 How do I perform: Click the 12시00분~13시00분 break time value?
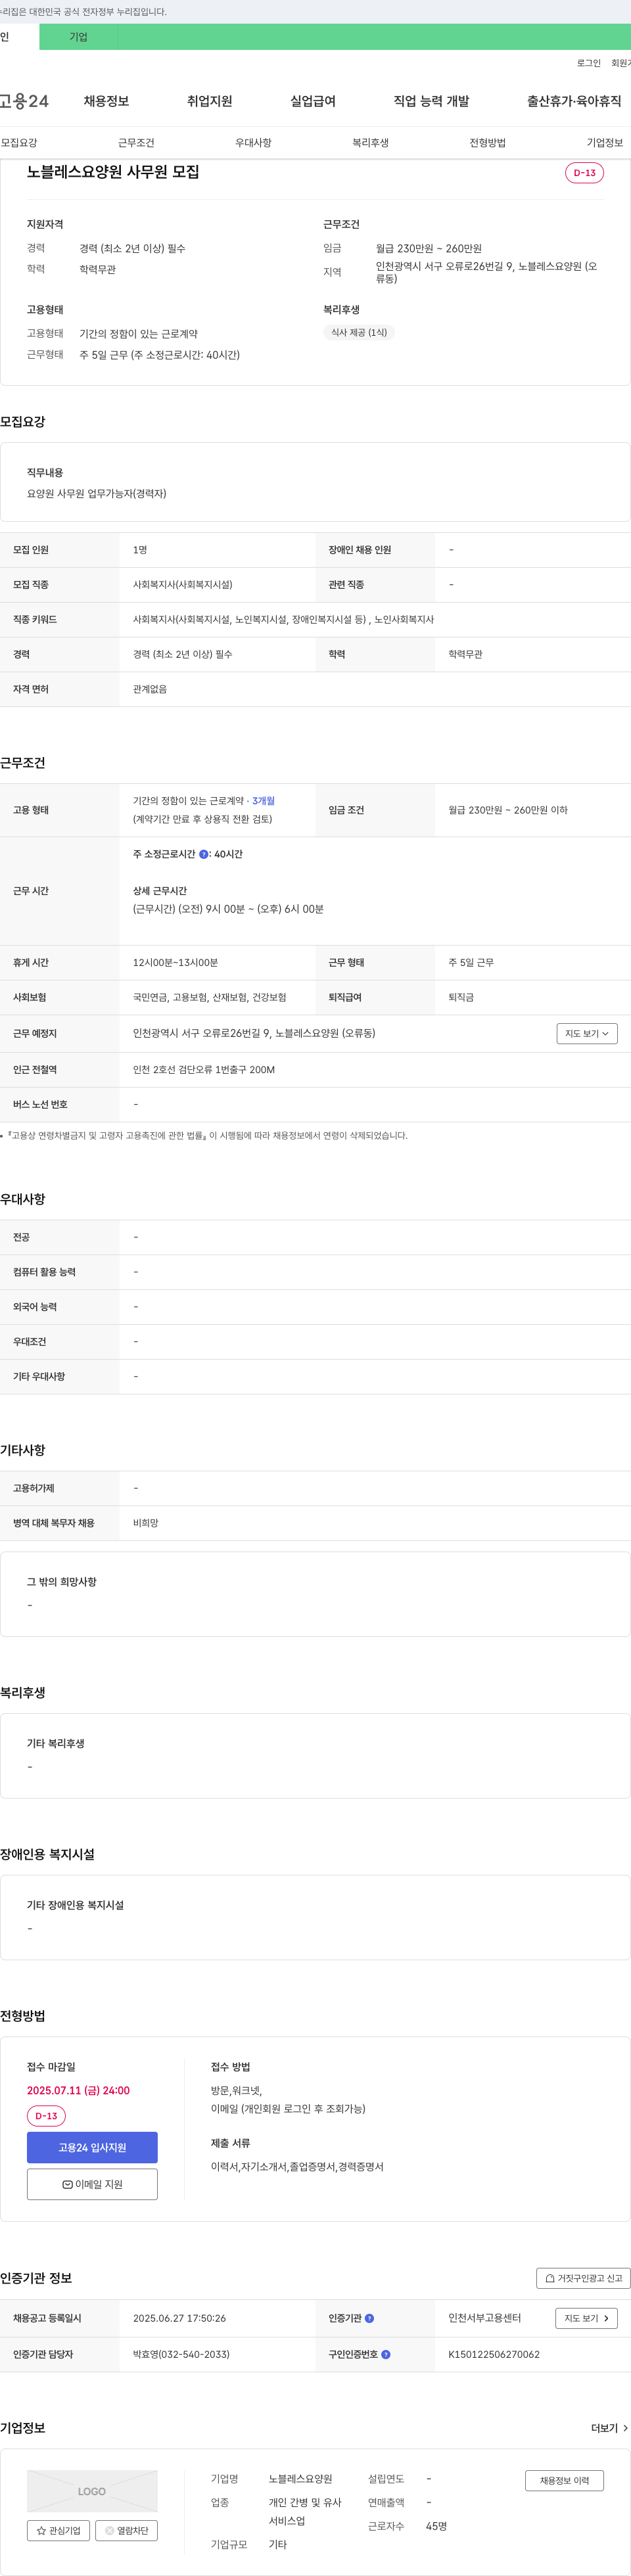pyautogui.click(x=175, y=962)
